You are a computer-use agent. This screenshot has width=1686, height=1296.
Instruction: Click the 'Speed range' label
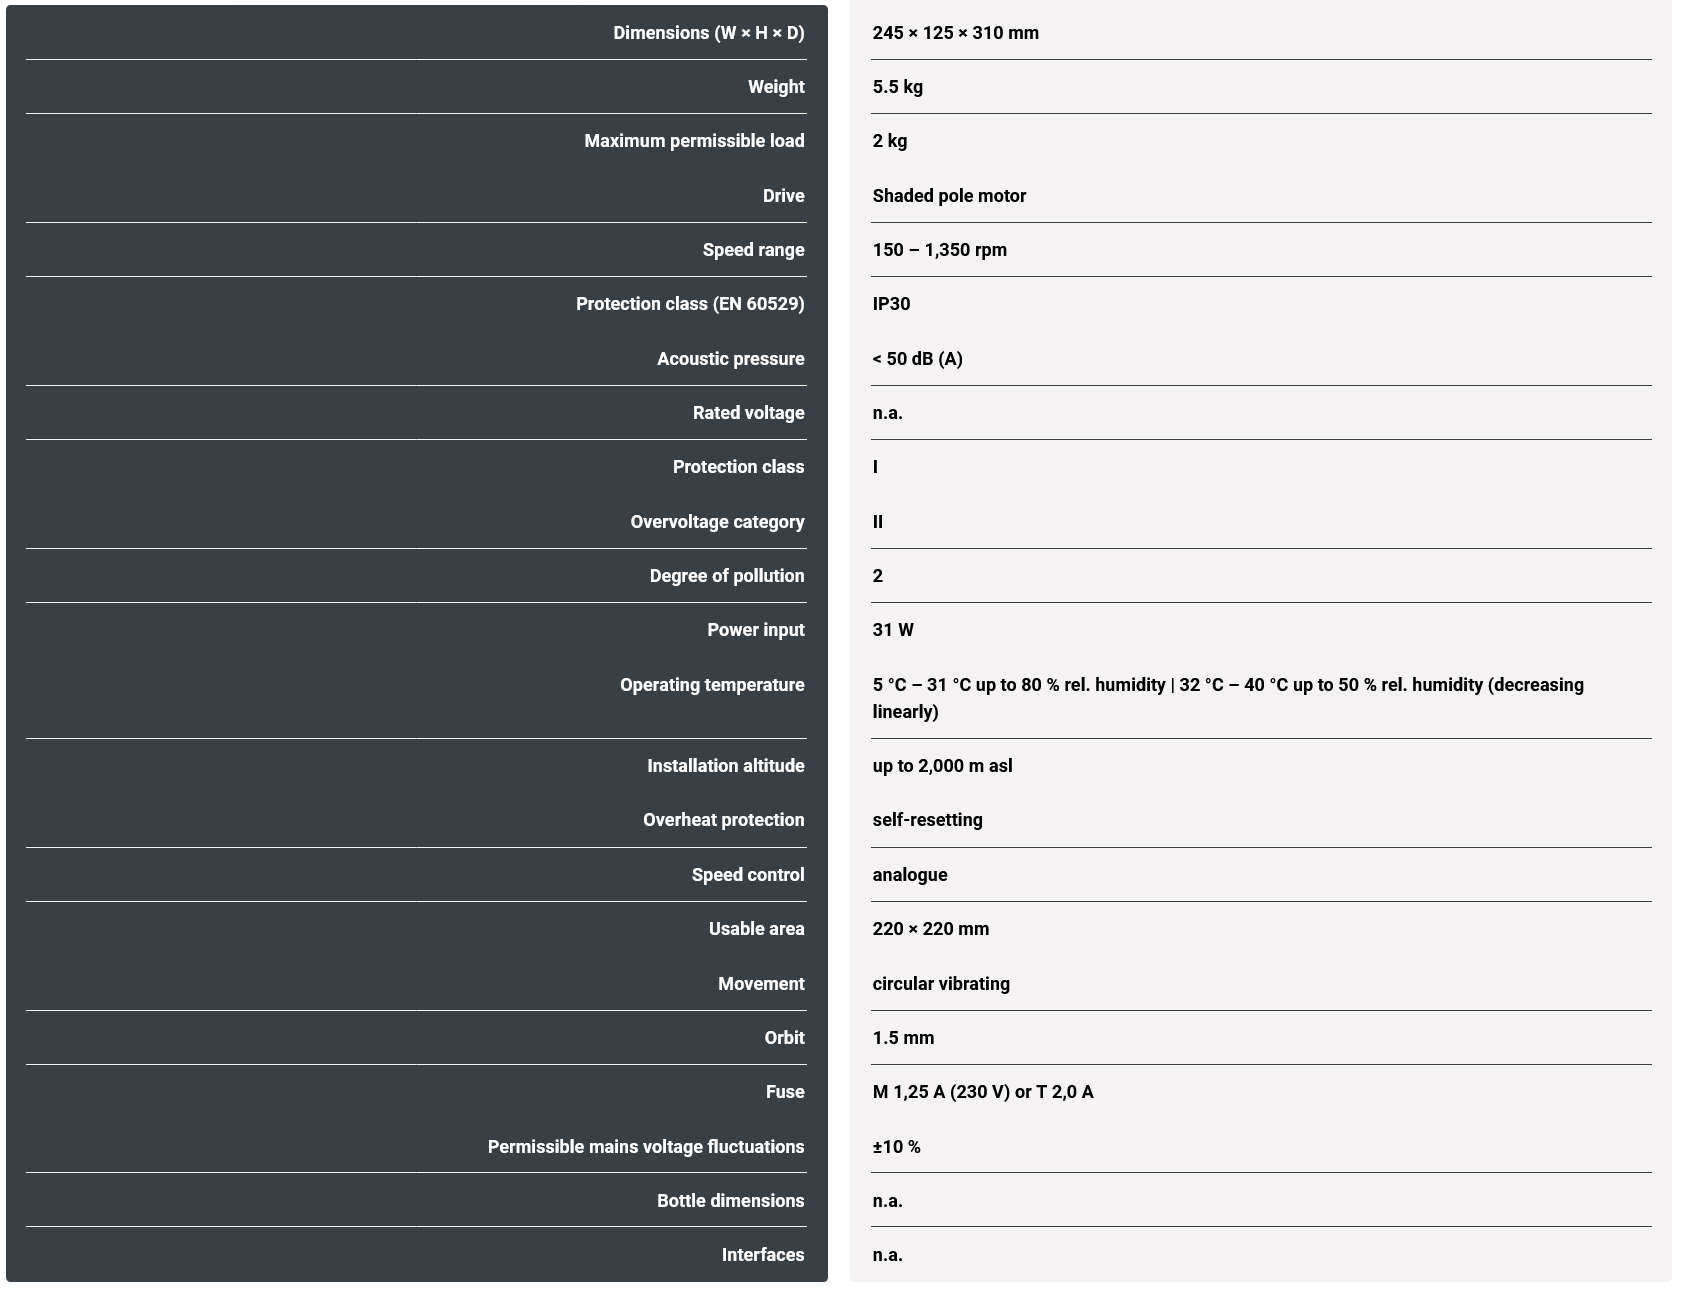tap(753, 250)
